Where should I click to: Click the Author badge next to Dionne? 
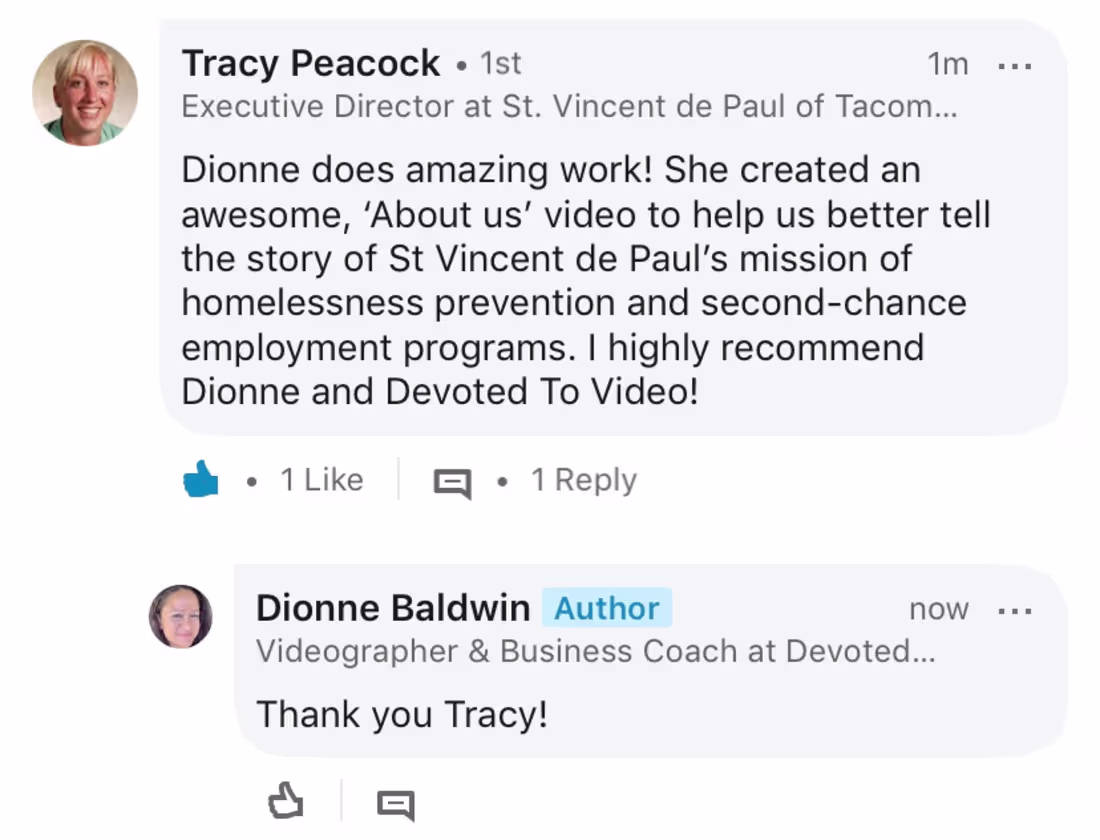click(x=607, y=608)
